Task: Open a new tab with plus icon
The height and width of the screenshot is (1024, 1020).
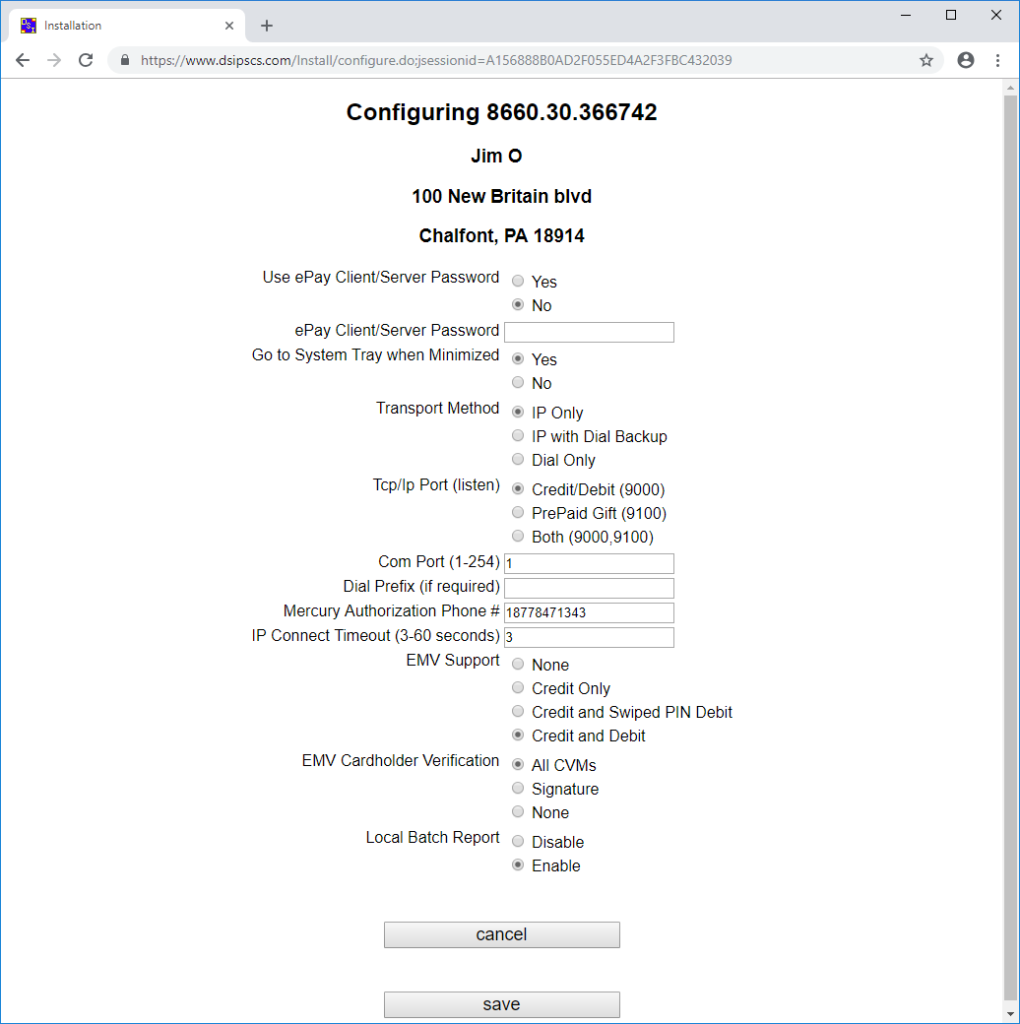Action: pyautogui.click(x=266, y=25)
